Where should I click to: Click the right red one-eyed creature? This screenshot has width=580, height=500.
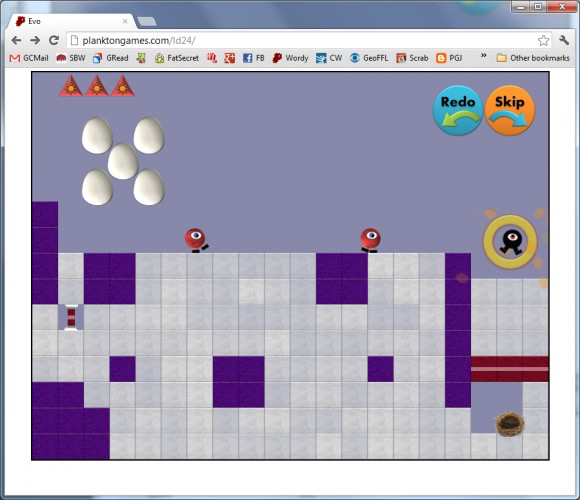pyautogui.click(x=370, y=240)
